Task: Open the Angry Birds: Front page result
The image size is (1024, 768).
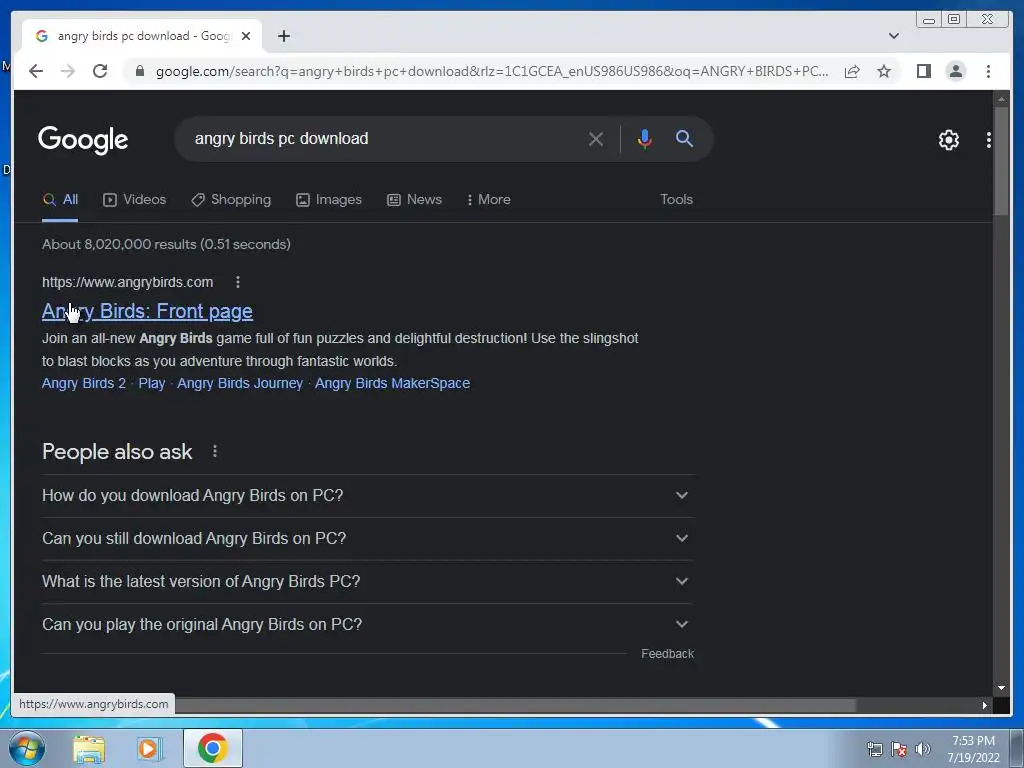Action: click(147, 312)
